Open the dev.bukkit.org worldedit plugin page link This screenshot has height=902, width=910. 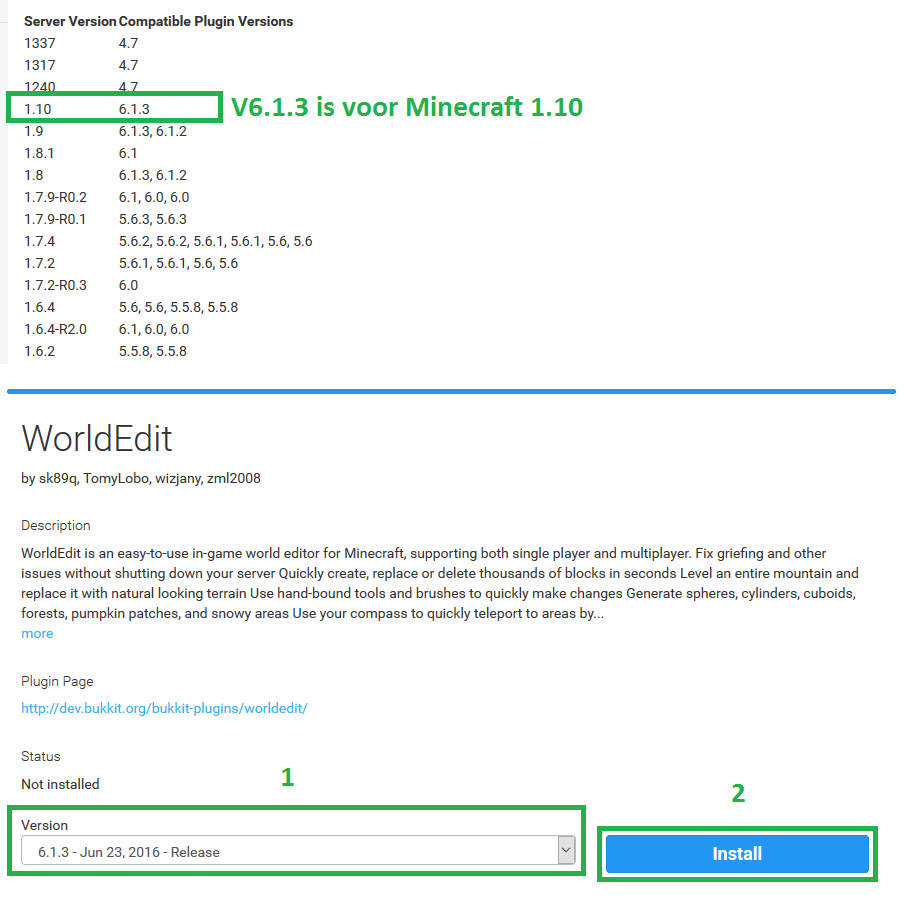164,708
